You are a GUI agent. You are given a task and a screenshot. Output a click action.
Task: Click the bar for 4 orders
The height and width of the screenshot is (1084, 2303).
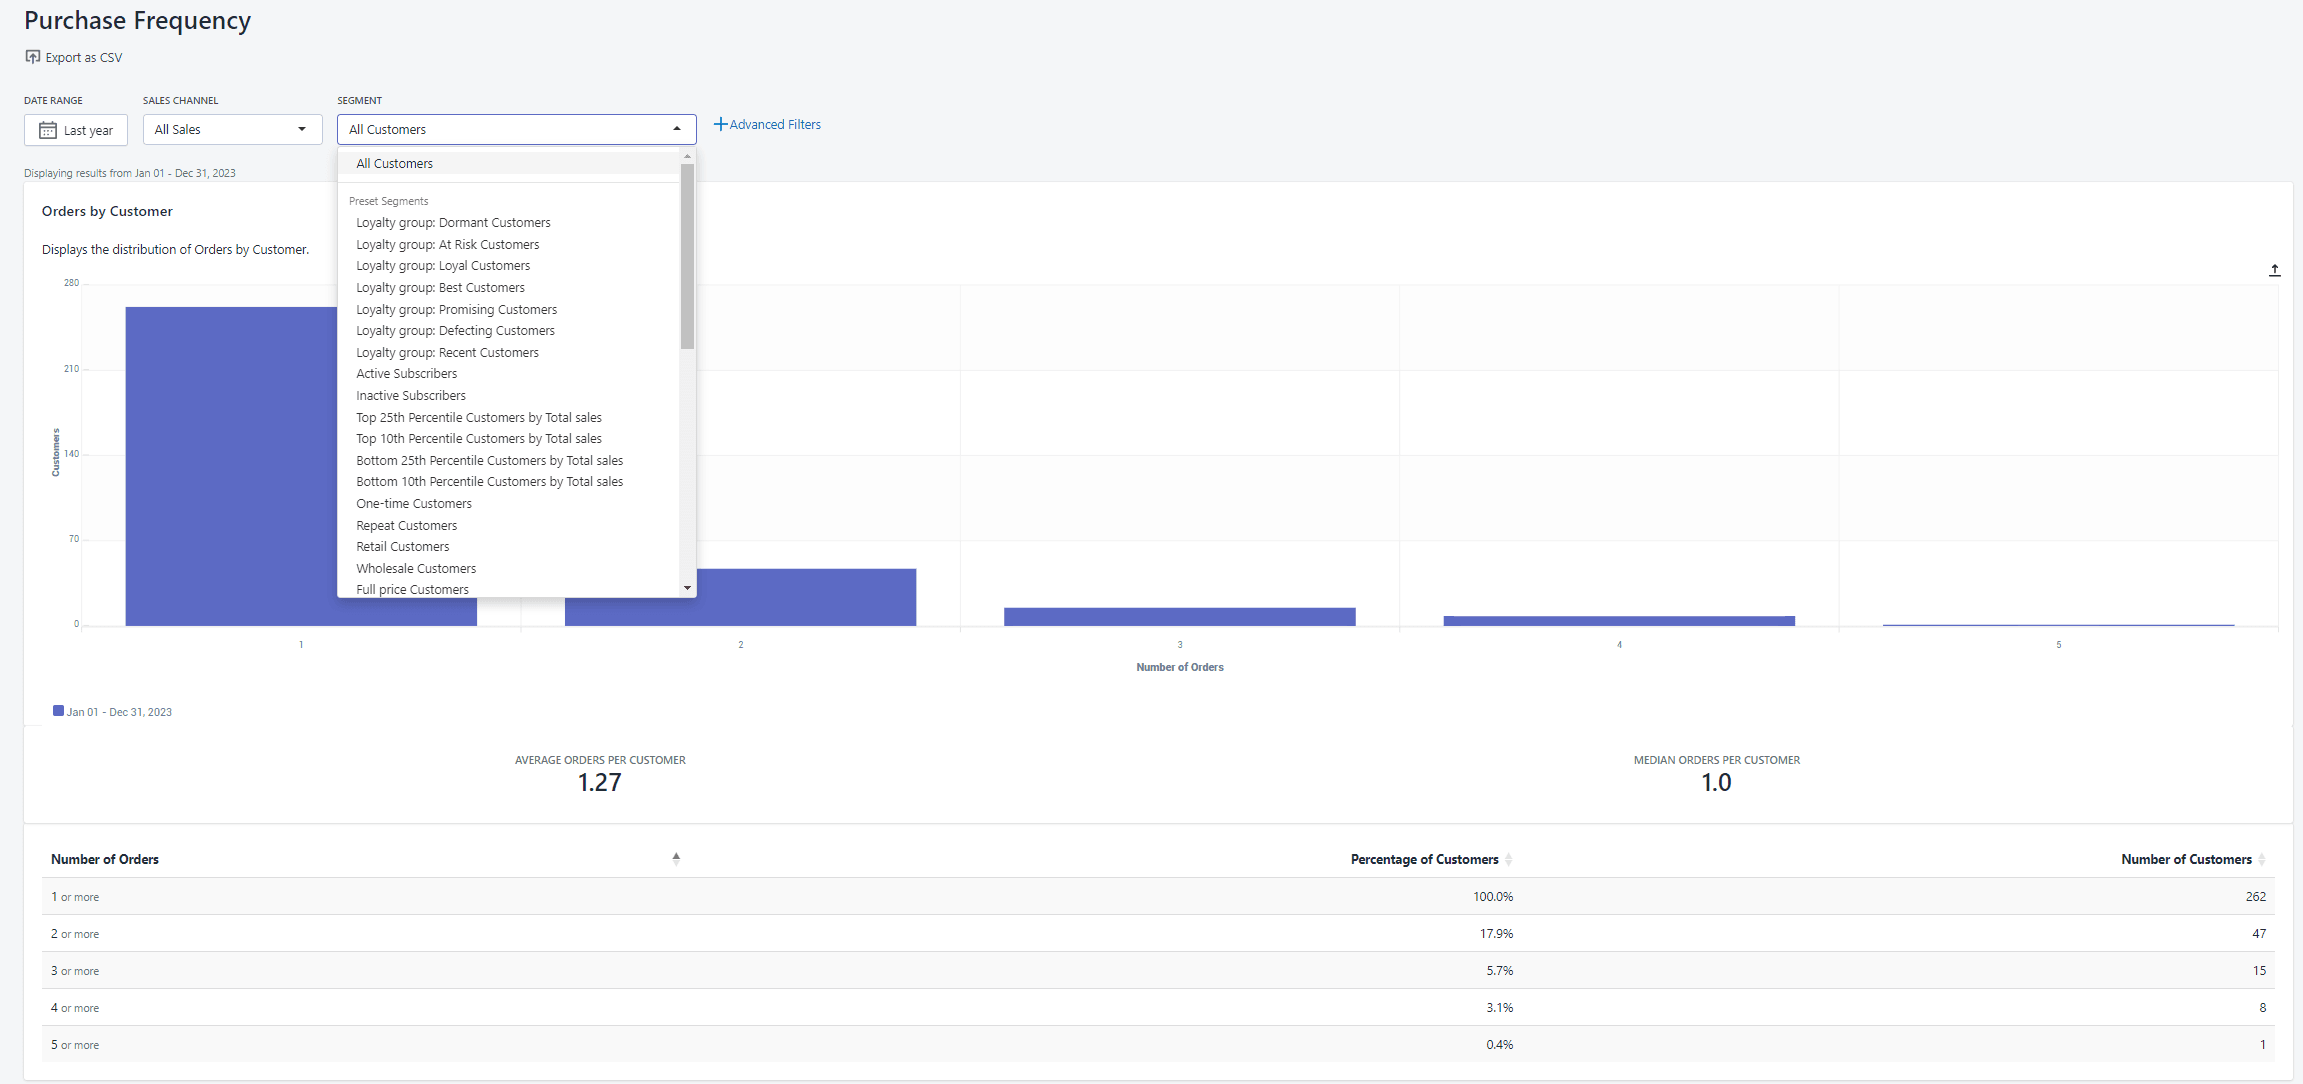[x=1619, y=621]
